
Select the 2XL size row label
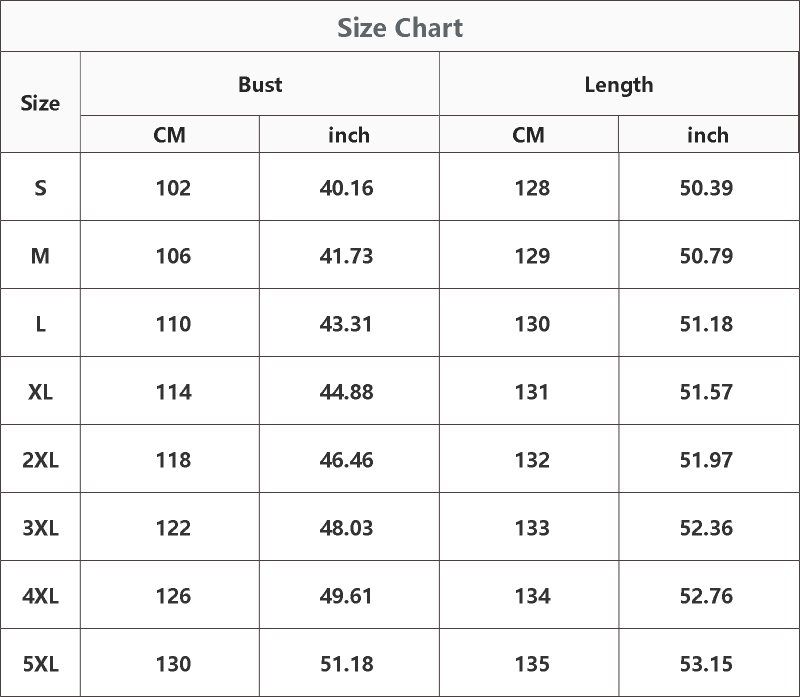pyautogui.click(x=40, y=460)
